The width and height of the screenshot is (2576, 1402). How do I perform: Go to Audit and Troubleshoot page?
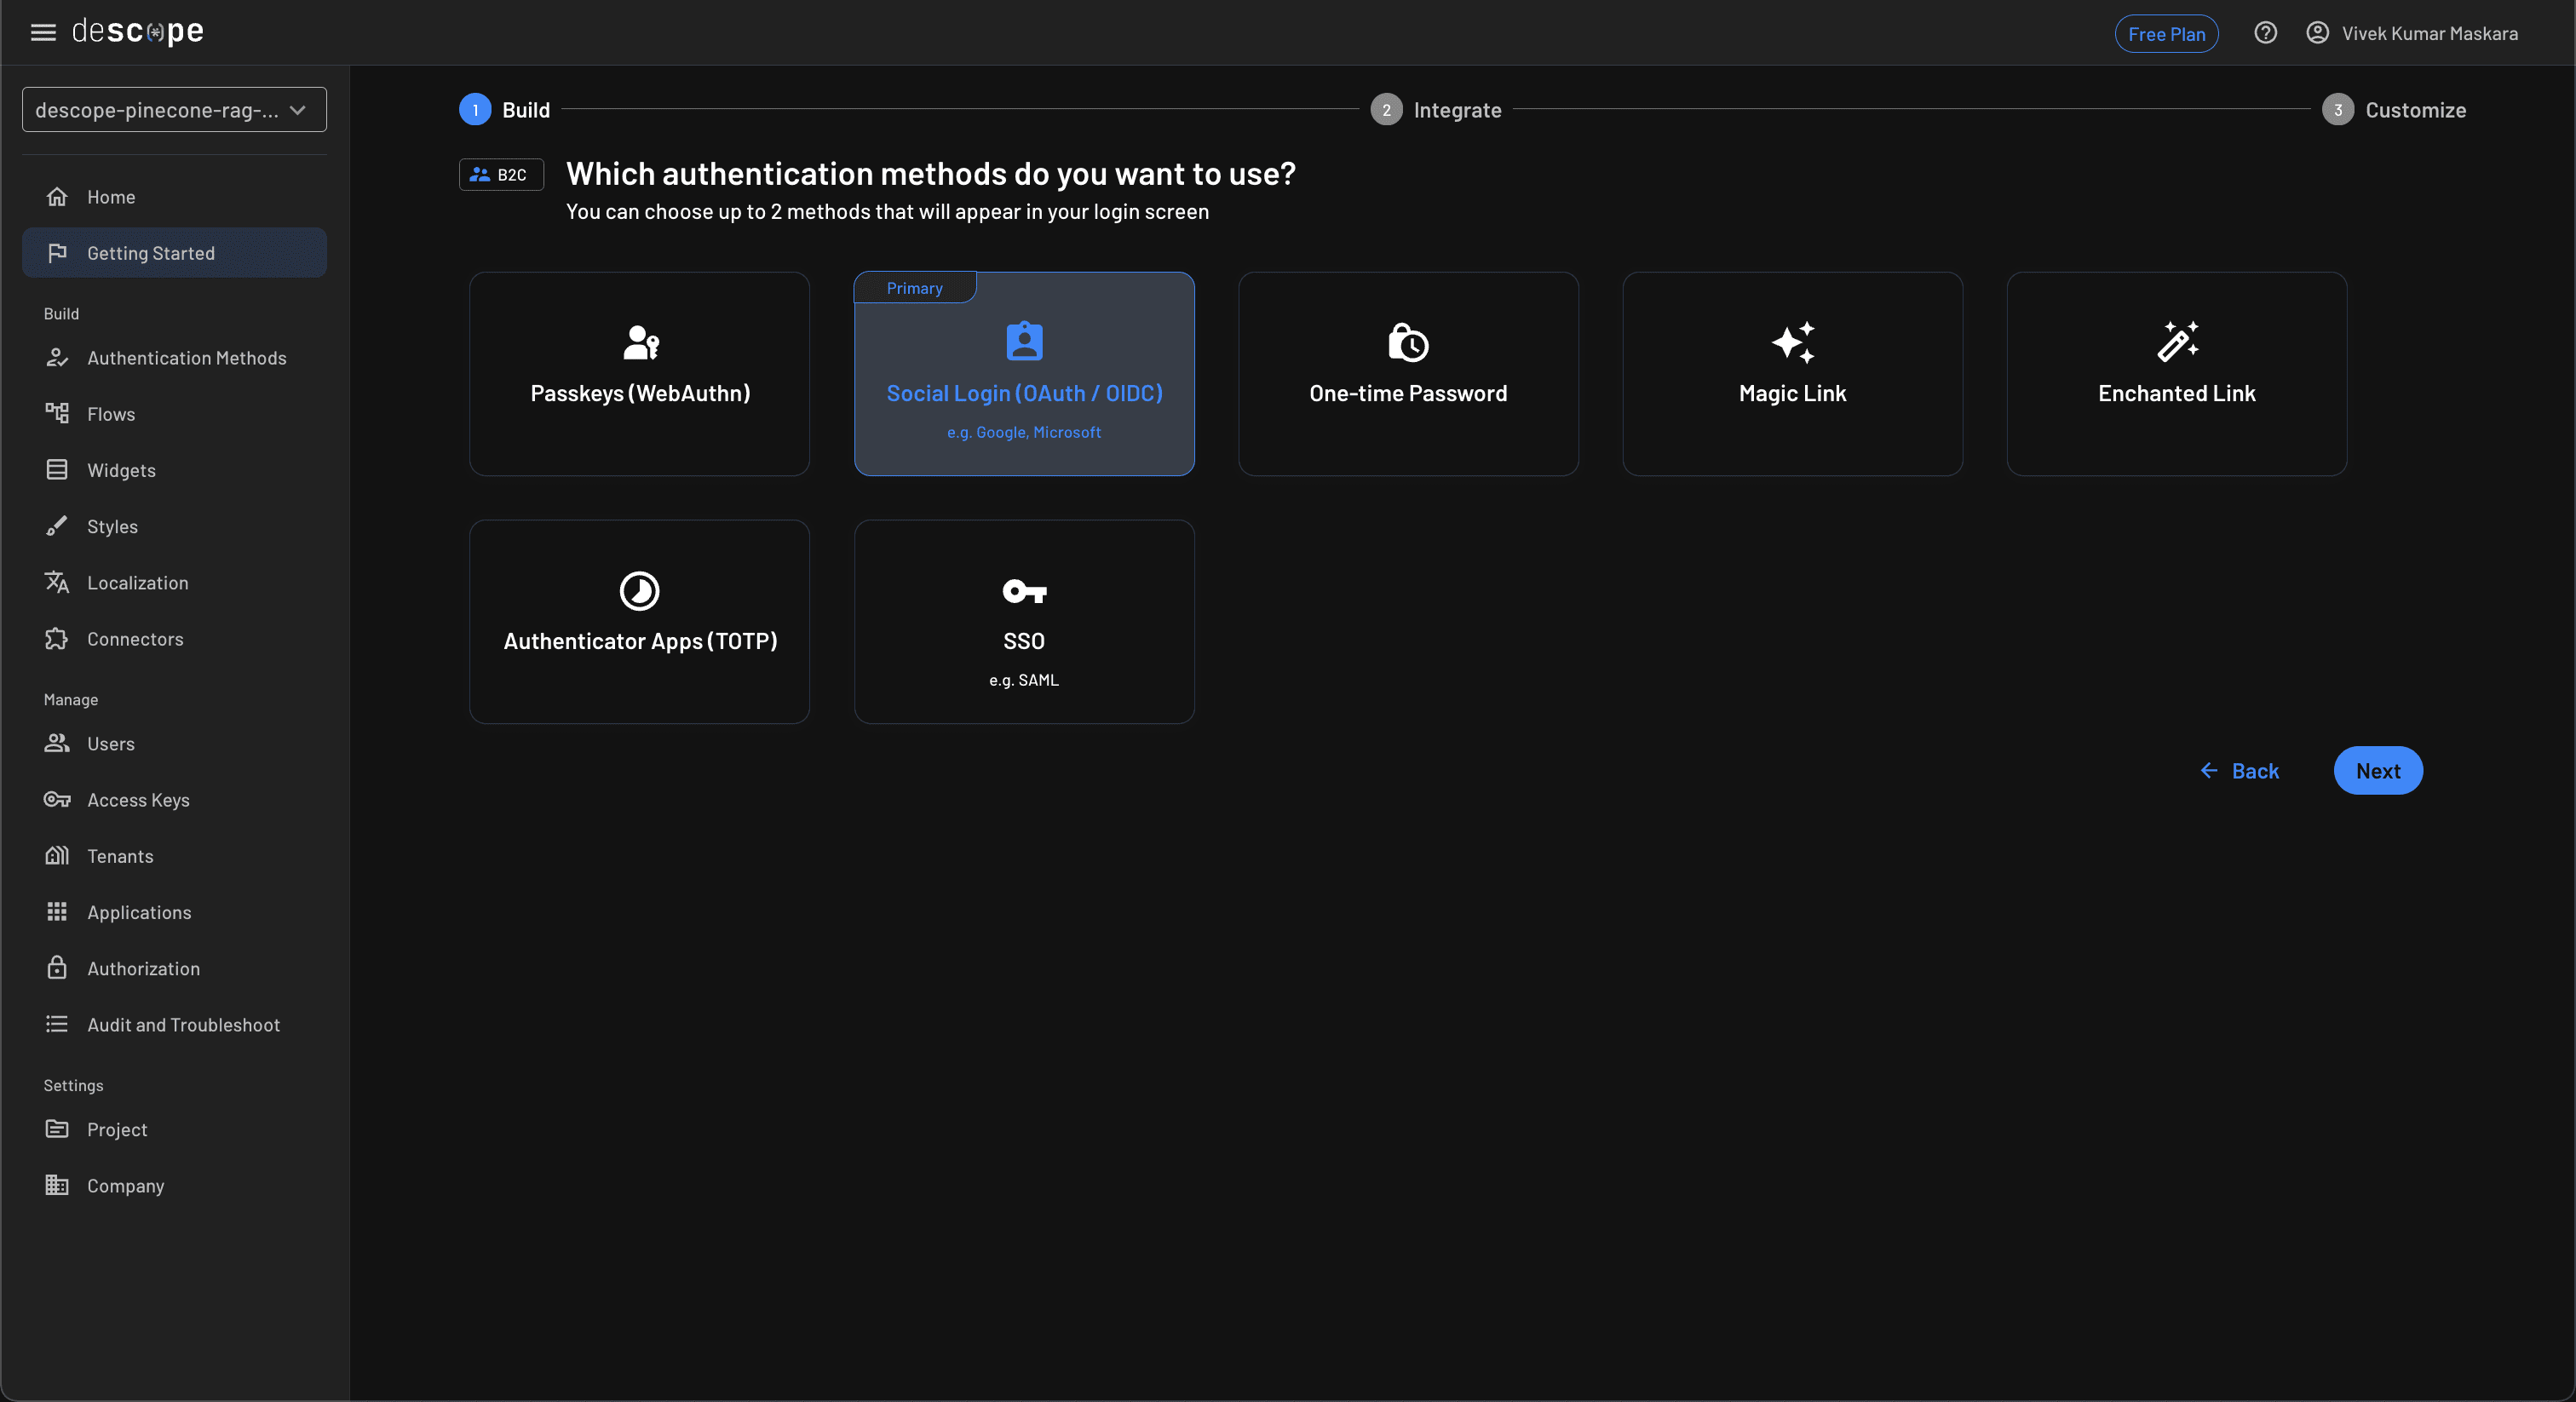[x=183, y=1024]
